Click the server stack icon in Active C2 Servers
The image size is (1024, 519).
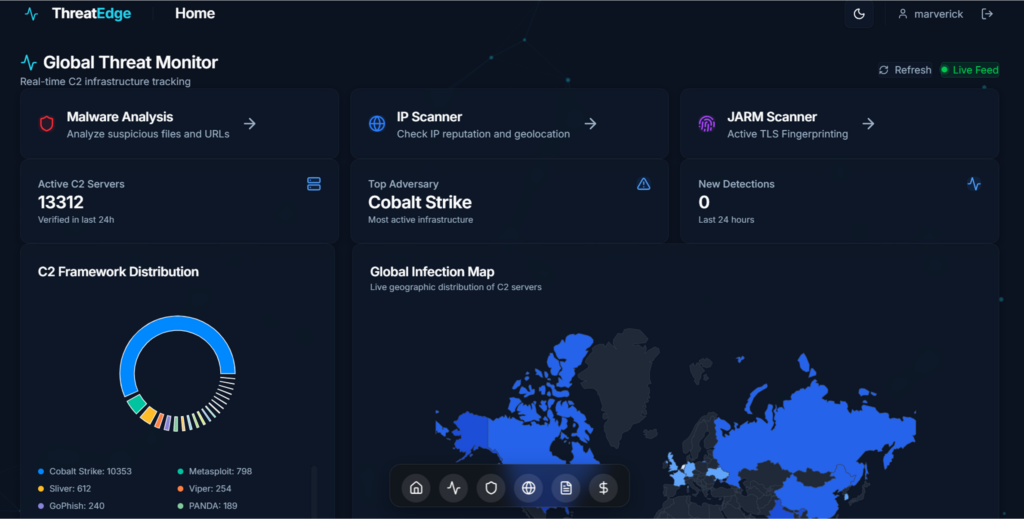[x=313, y=184]
